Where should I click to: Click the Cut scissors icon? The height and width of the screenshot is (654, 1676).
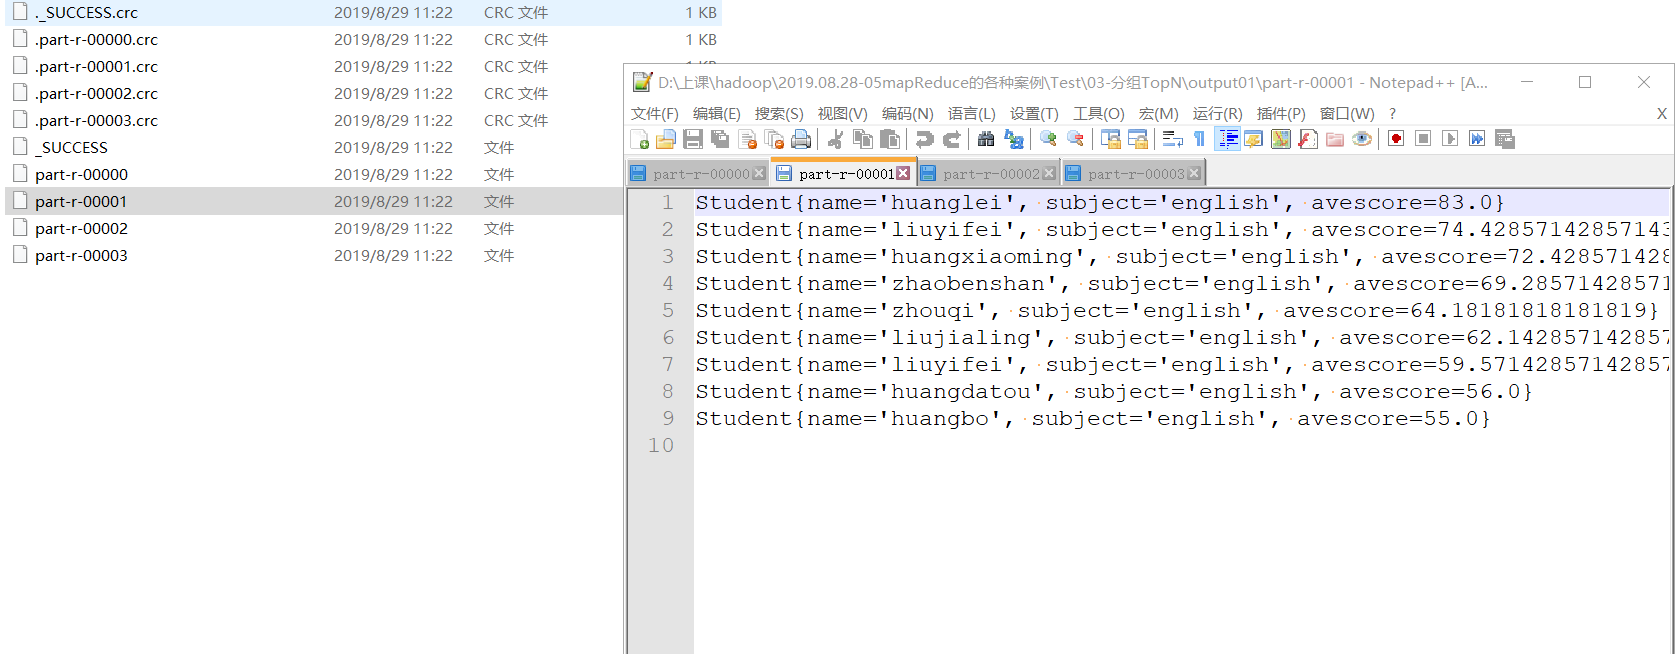pyautogui.click(x=836, y=139)
